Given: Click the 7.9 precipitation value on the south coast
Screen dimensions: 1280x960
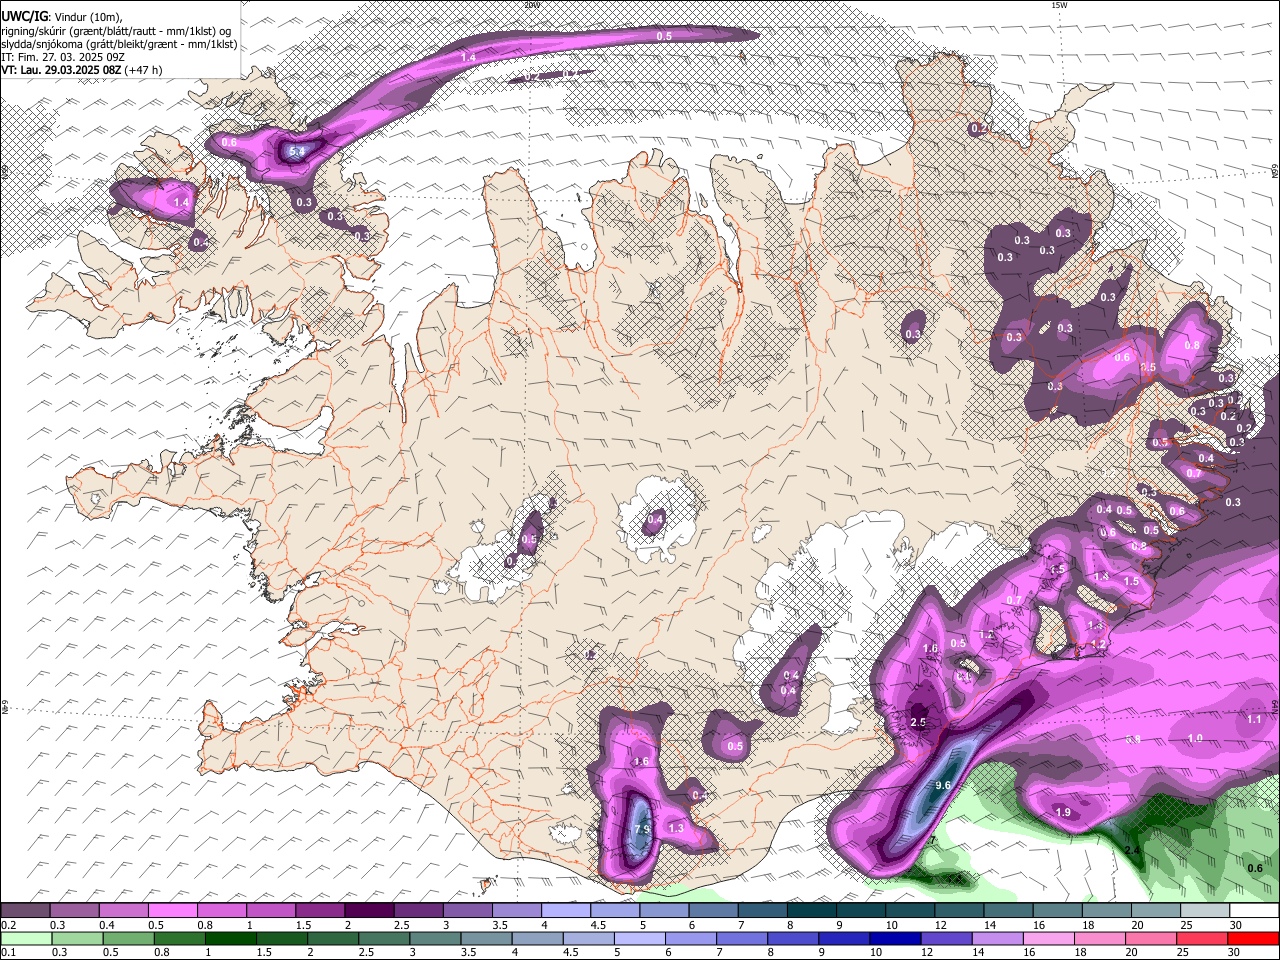Looking at the screenshot, I should (642, 829).
